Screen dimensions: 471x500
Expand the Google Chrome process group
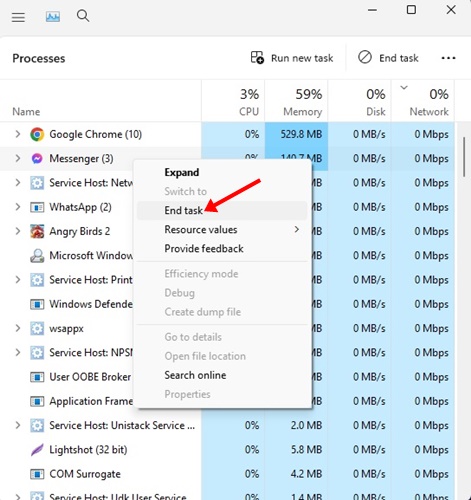18,134
